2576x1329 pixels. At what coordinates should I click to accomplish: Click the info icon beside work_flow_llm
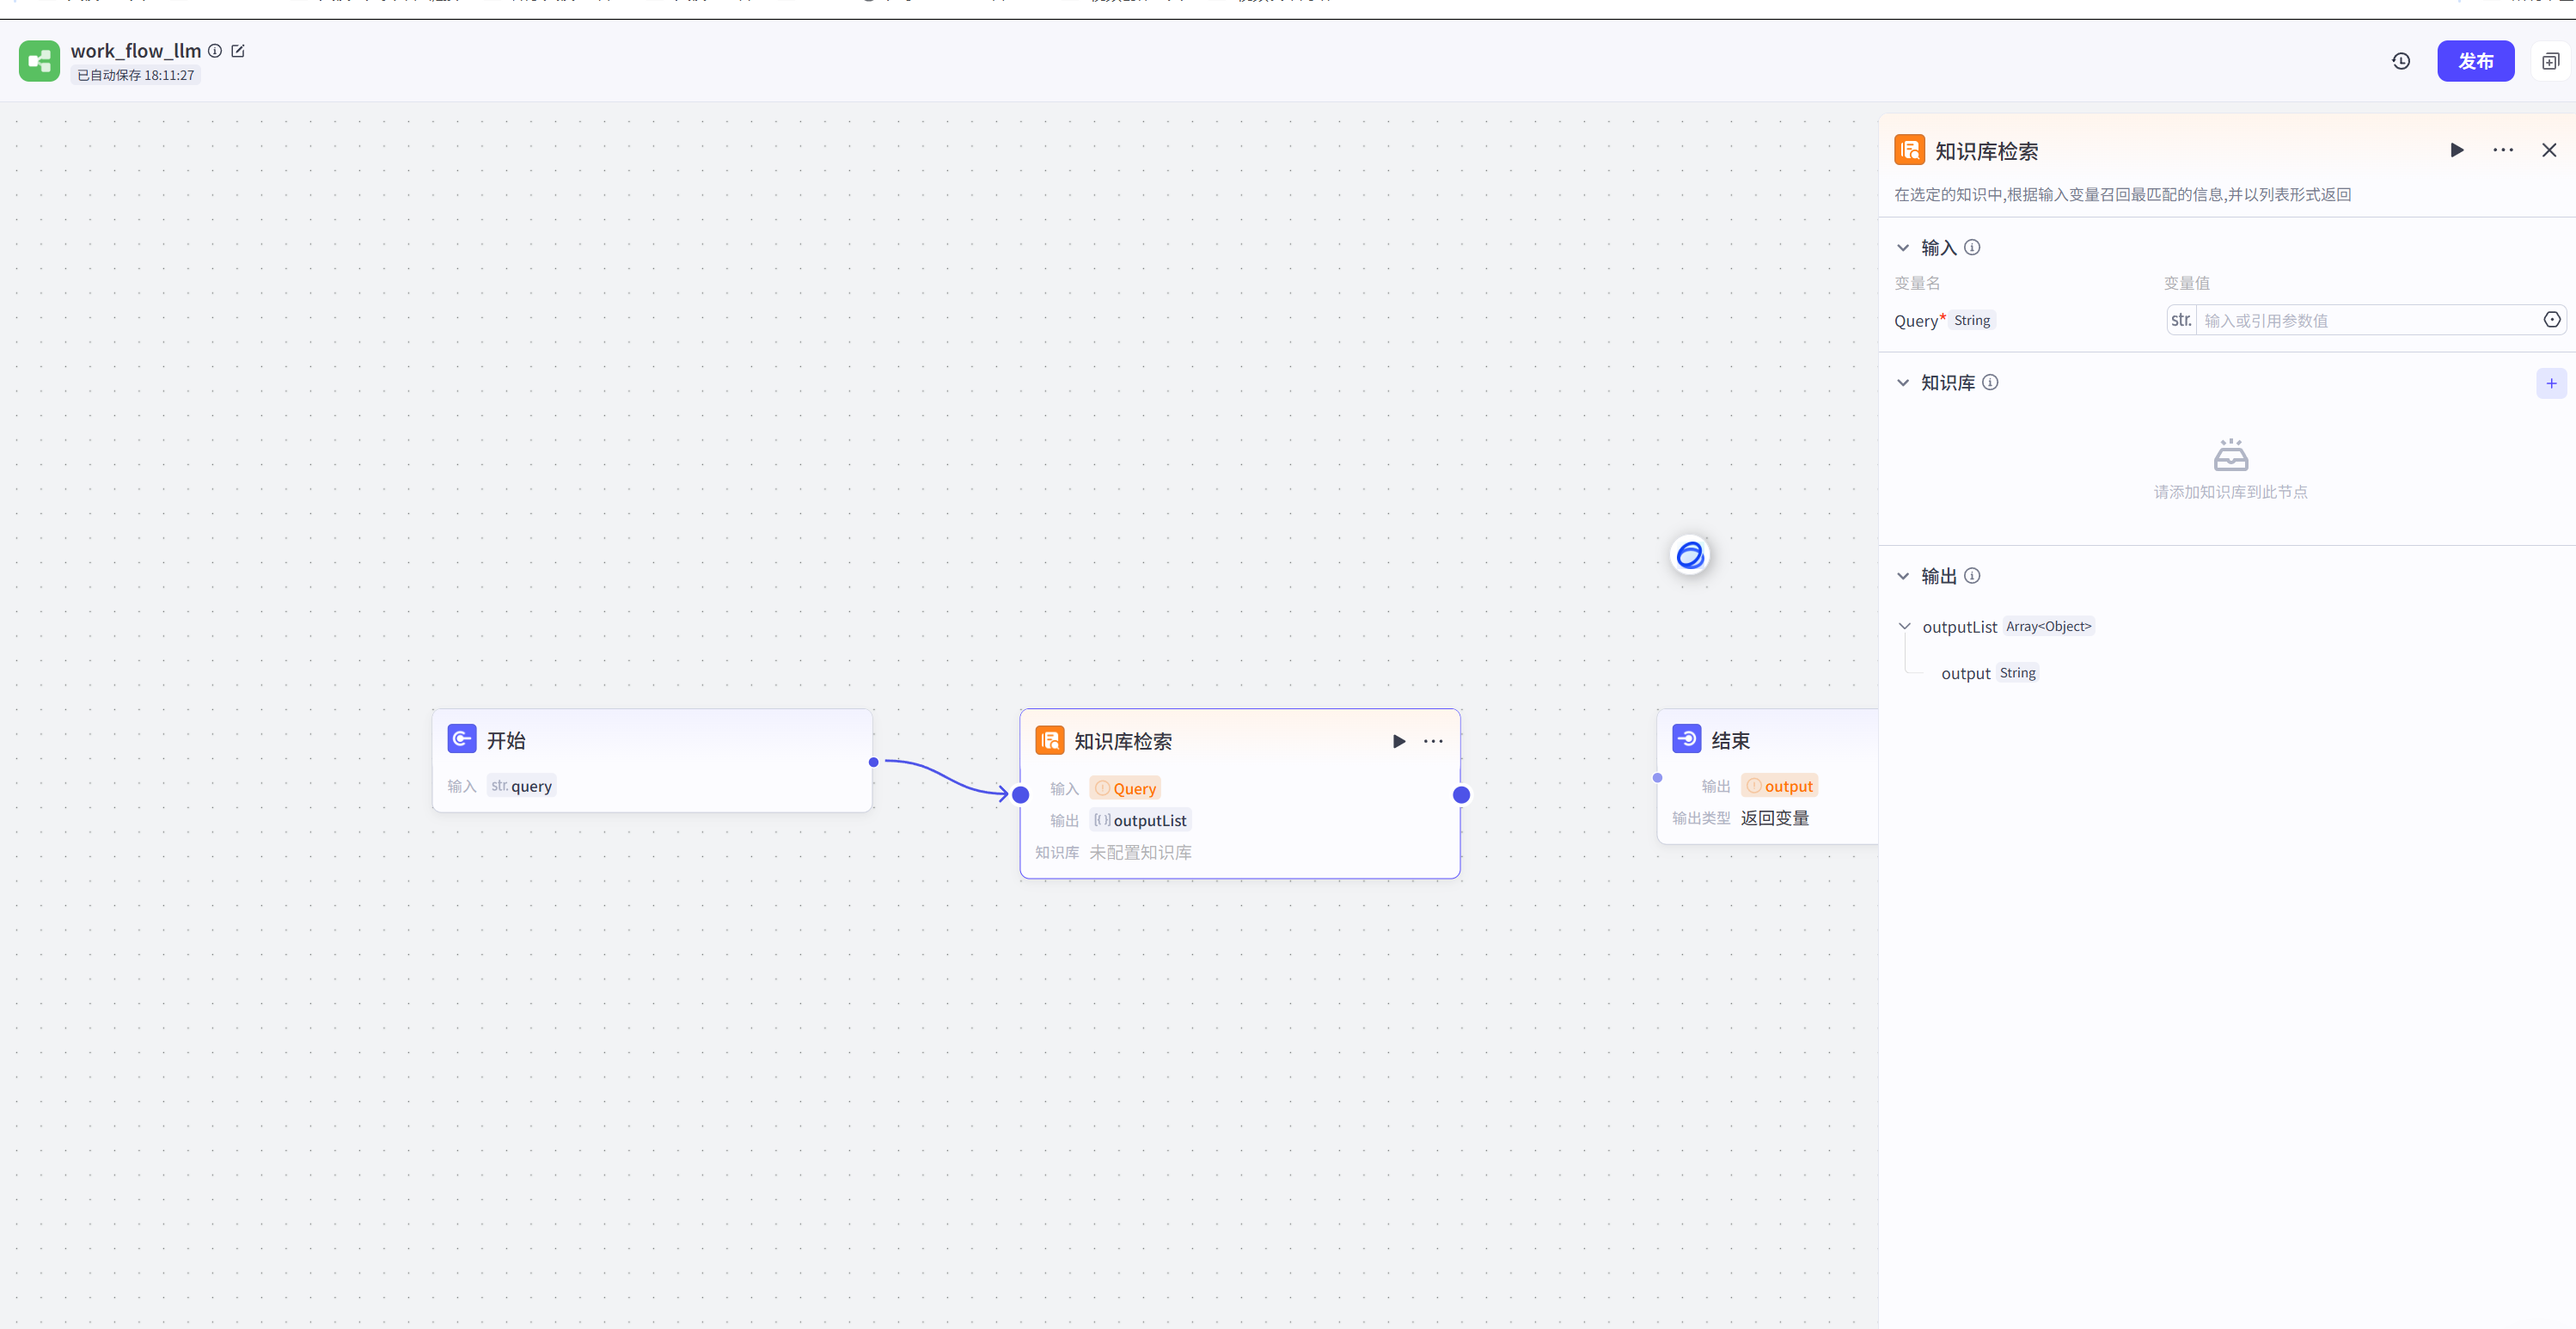tap(215, 51)
